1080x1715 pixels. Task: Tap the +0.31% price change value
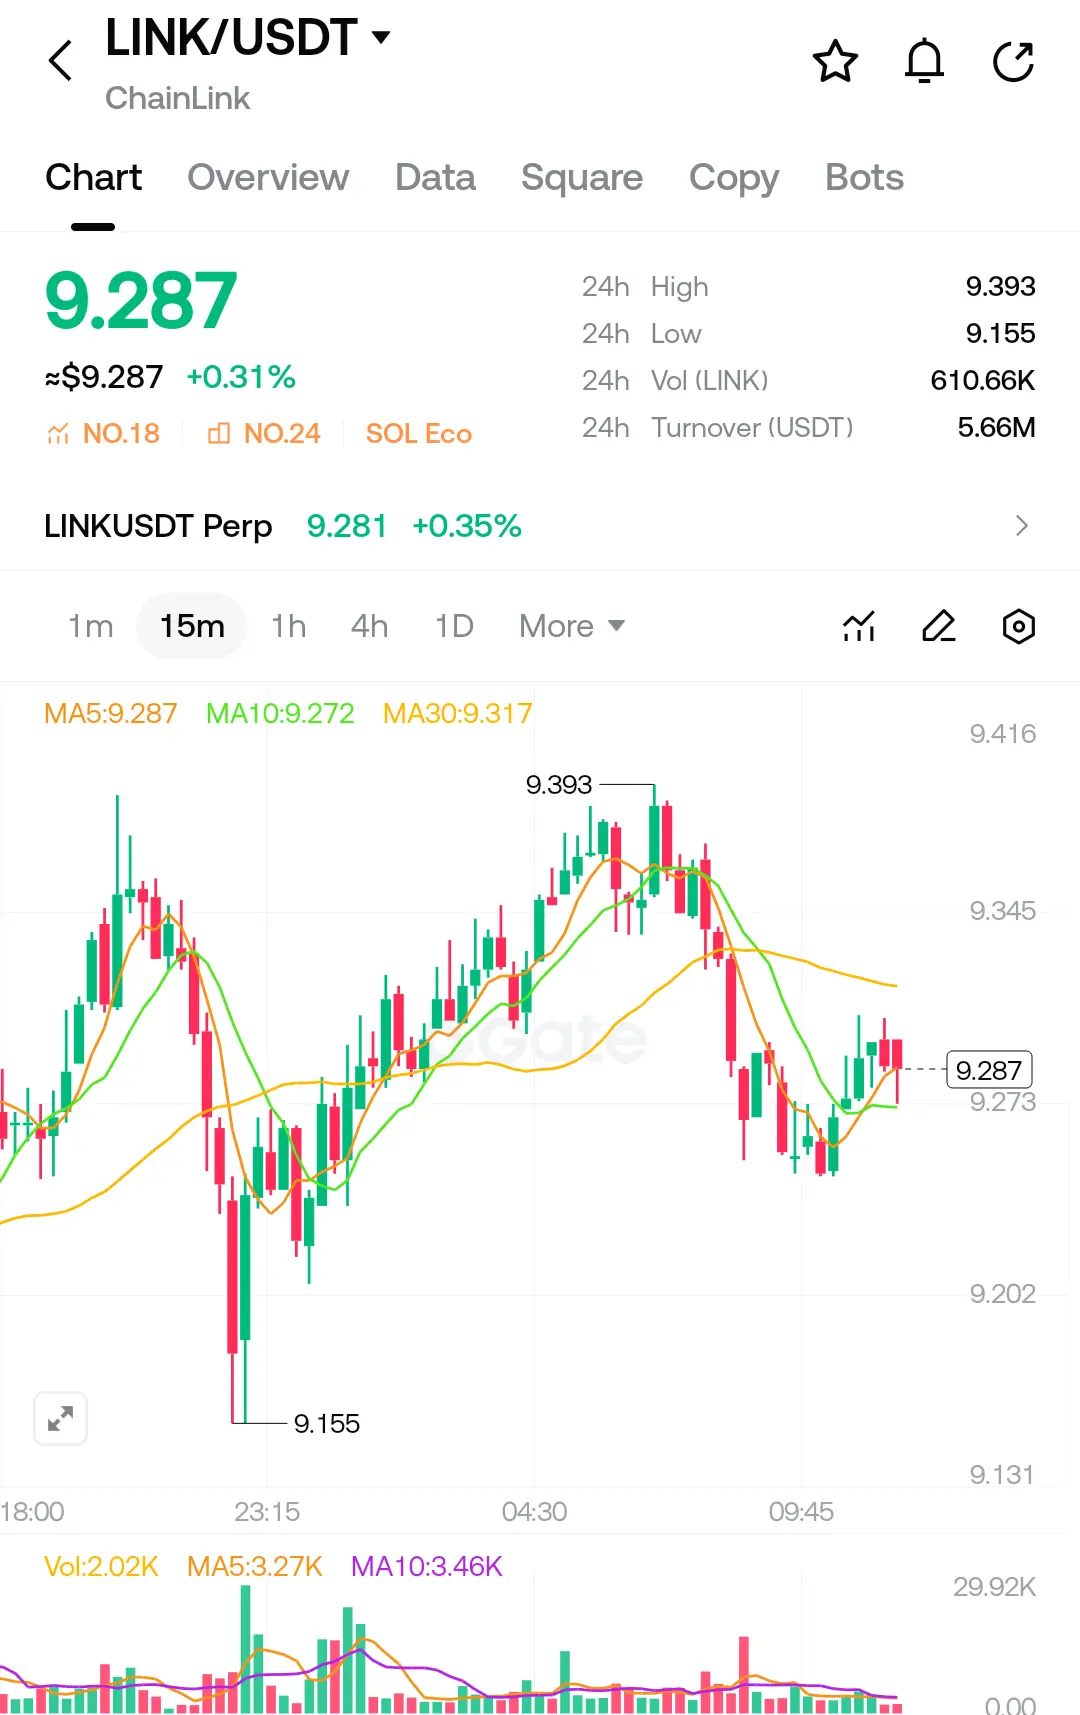pyautogui.click(x=241, y=377)
